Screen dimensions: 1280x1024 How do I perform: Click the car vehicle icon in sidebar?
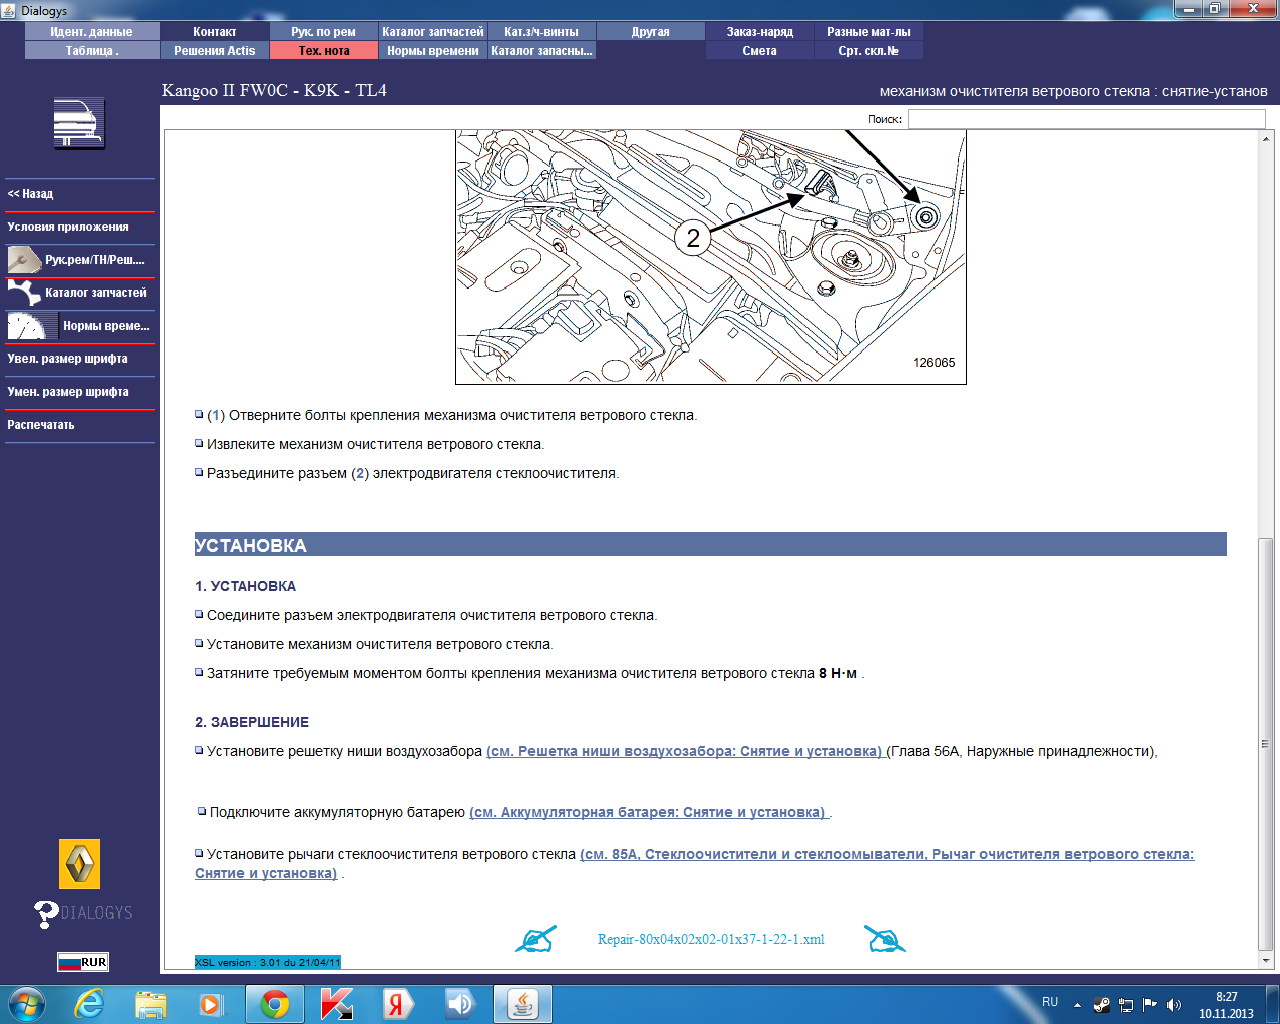coord(79,124)
